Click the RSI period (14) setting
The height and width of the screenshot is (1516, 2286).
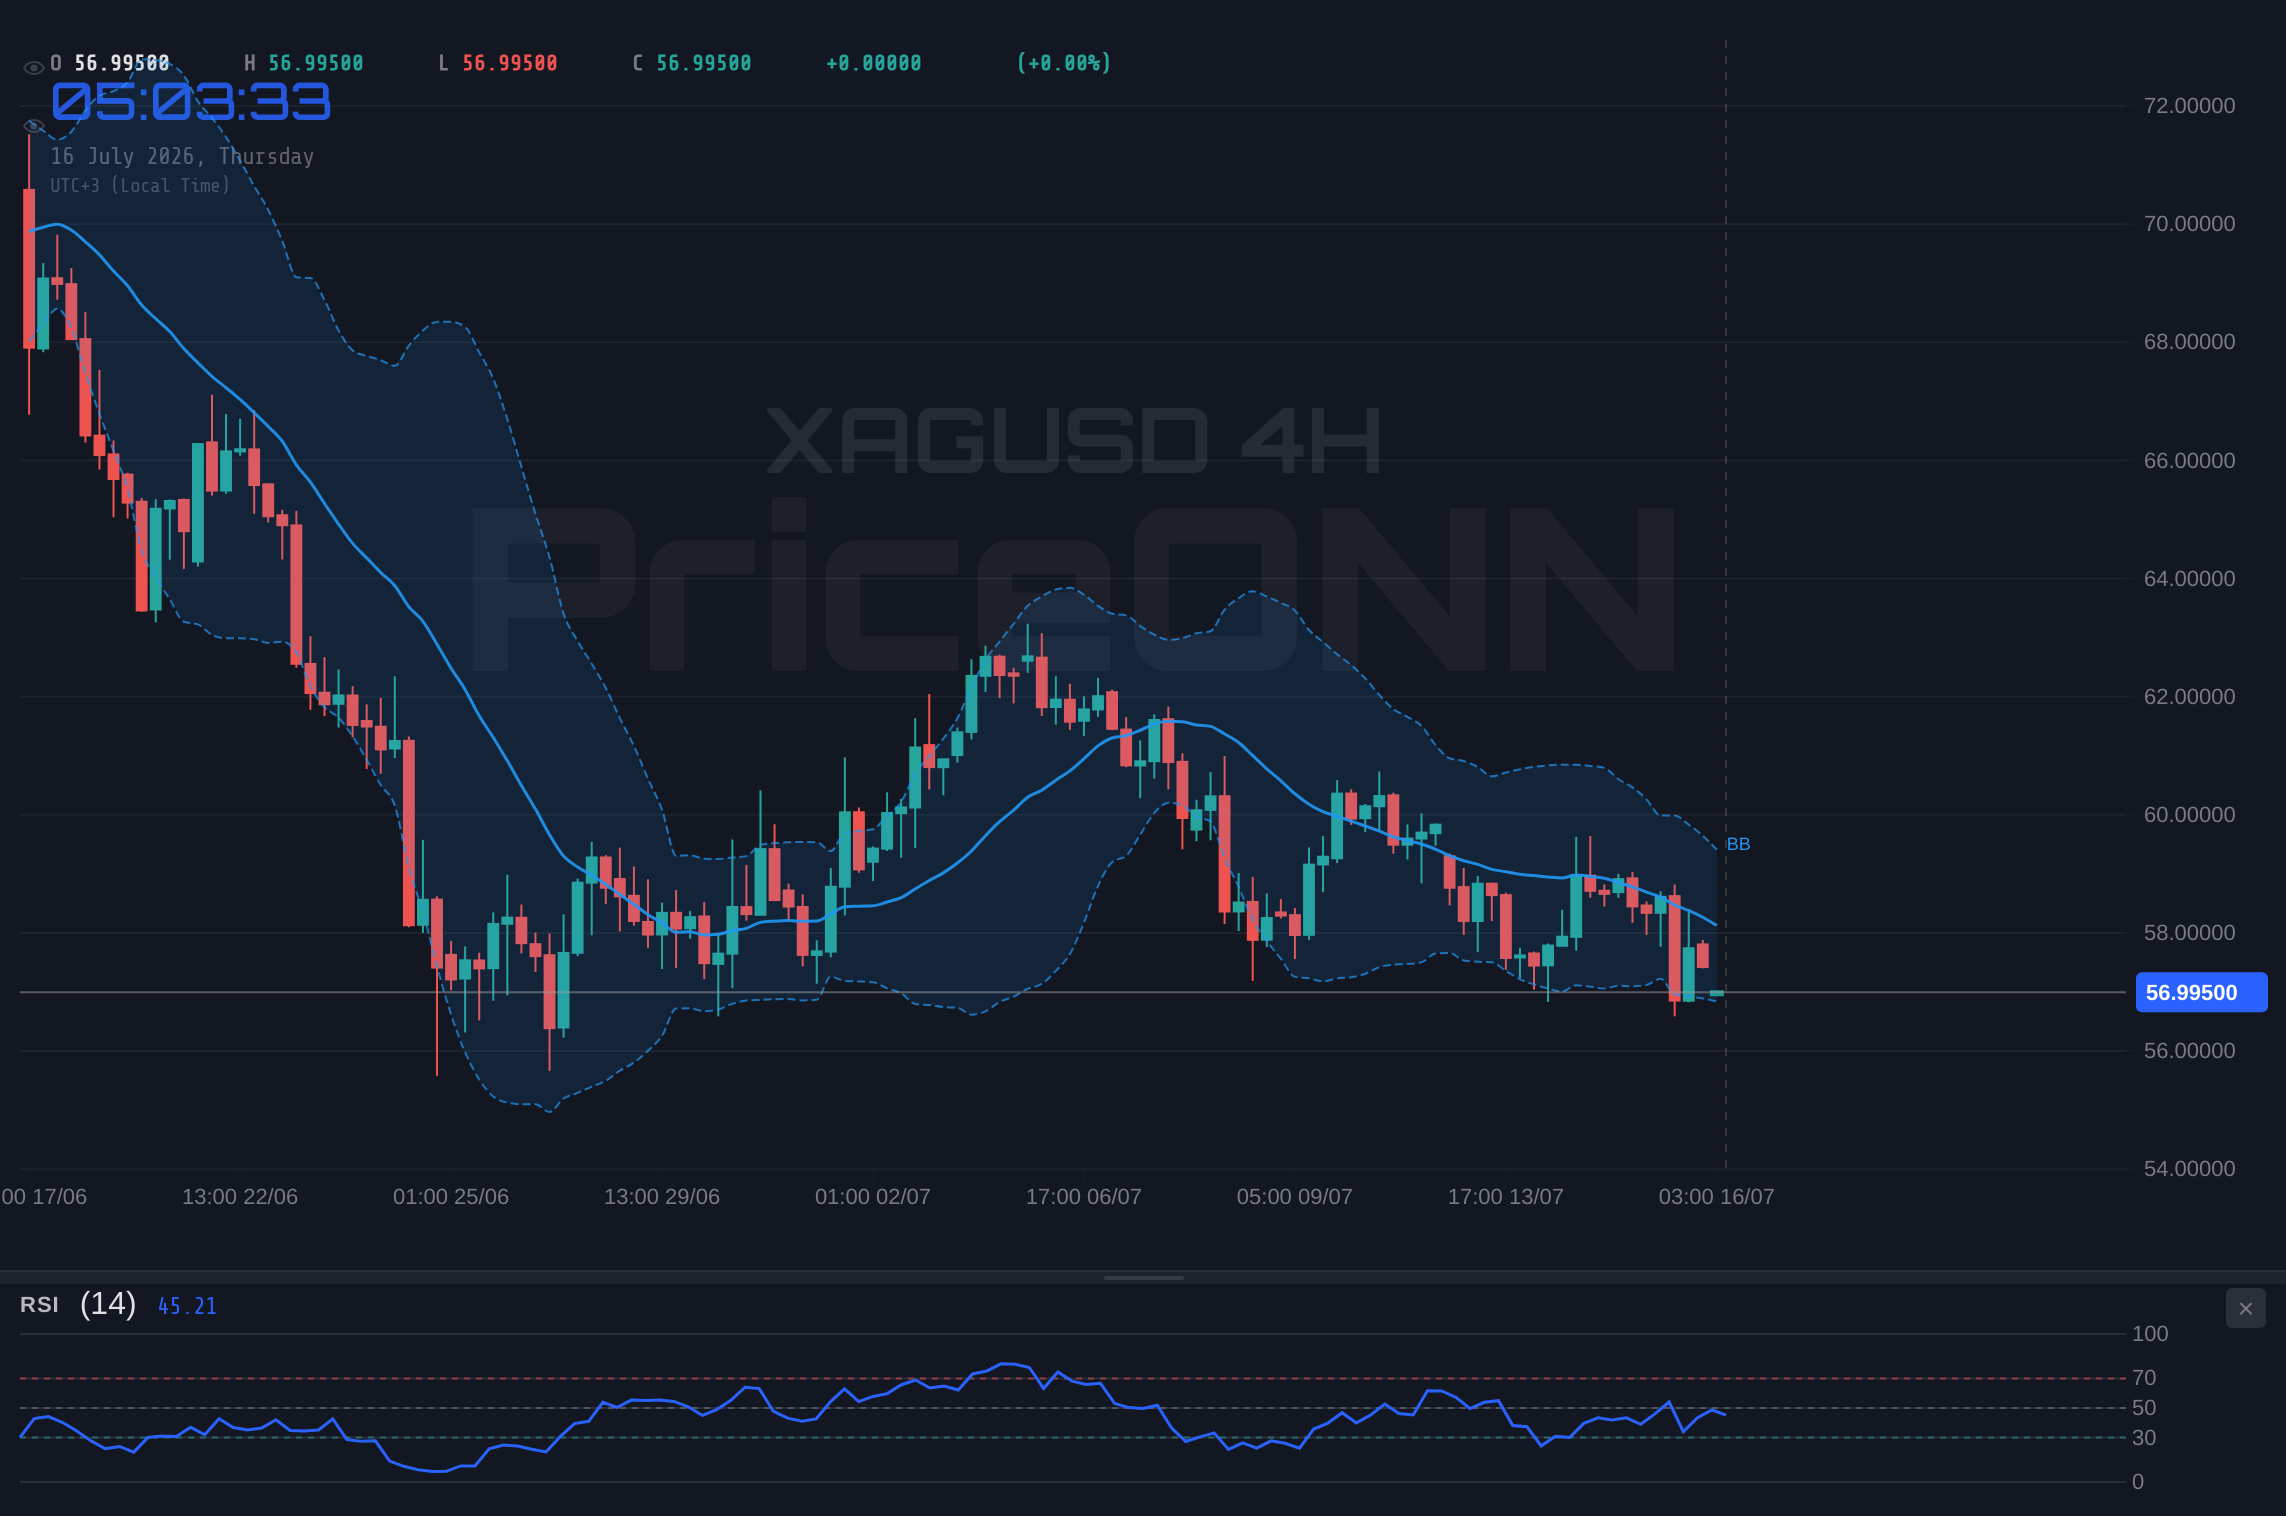[108, 1304]
